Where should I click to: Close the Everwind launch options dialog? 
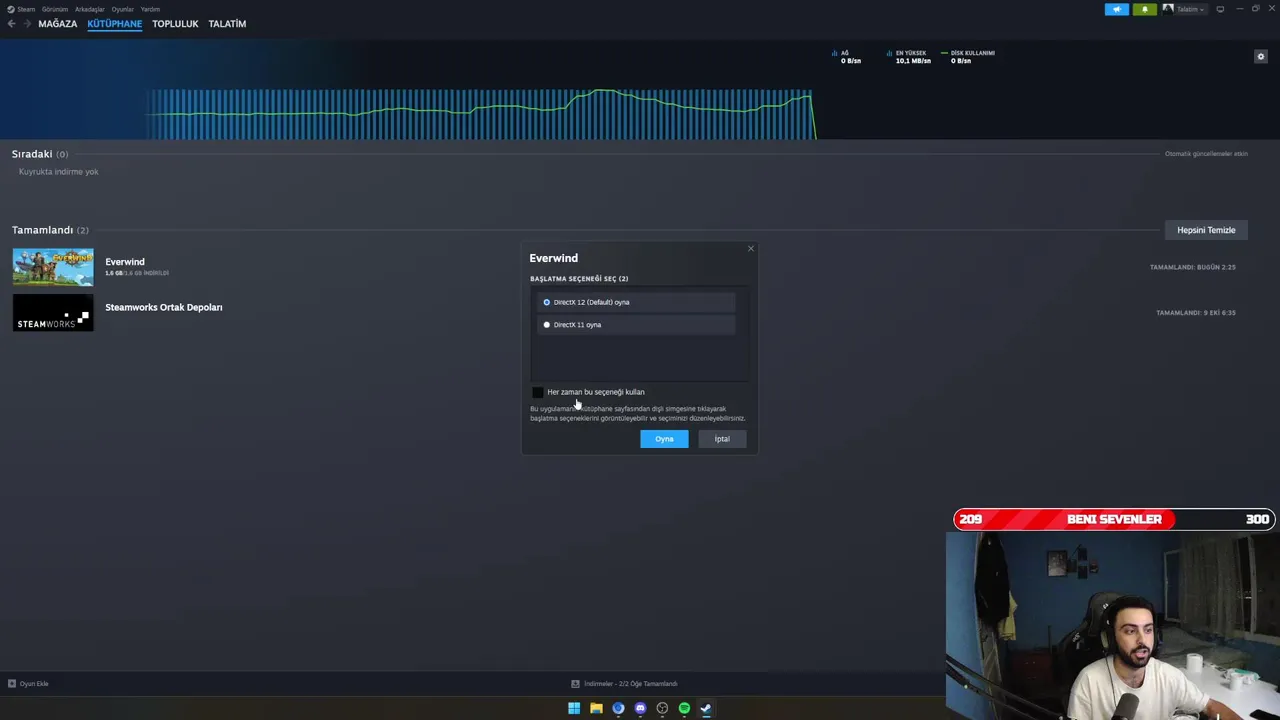point(751,248)
